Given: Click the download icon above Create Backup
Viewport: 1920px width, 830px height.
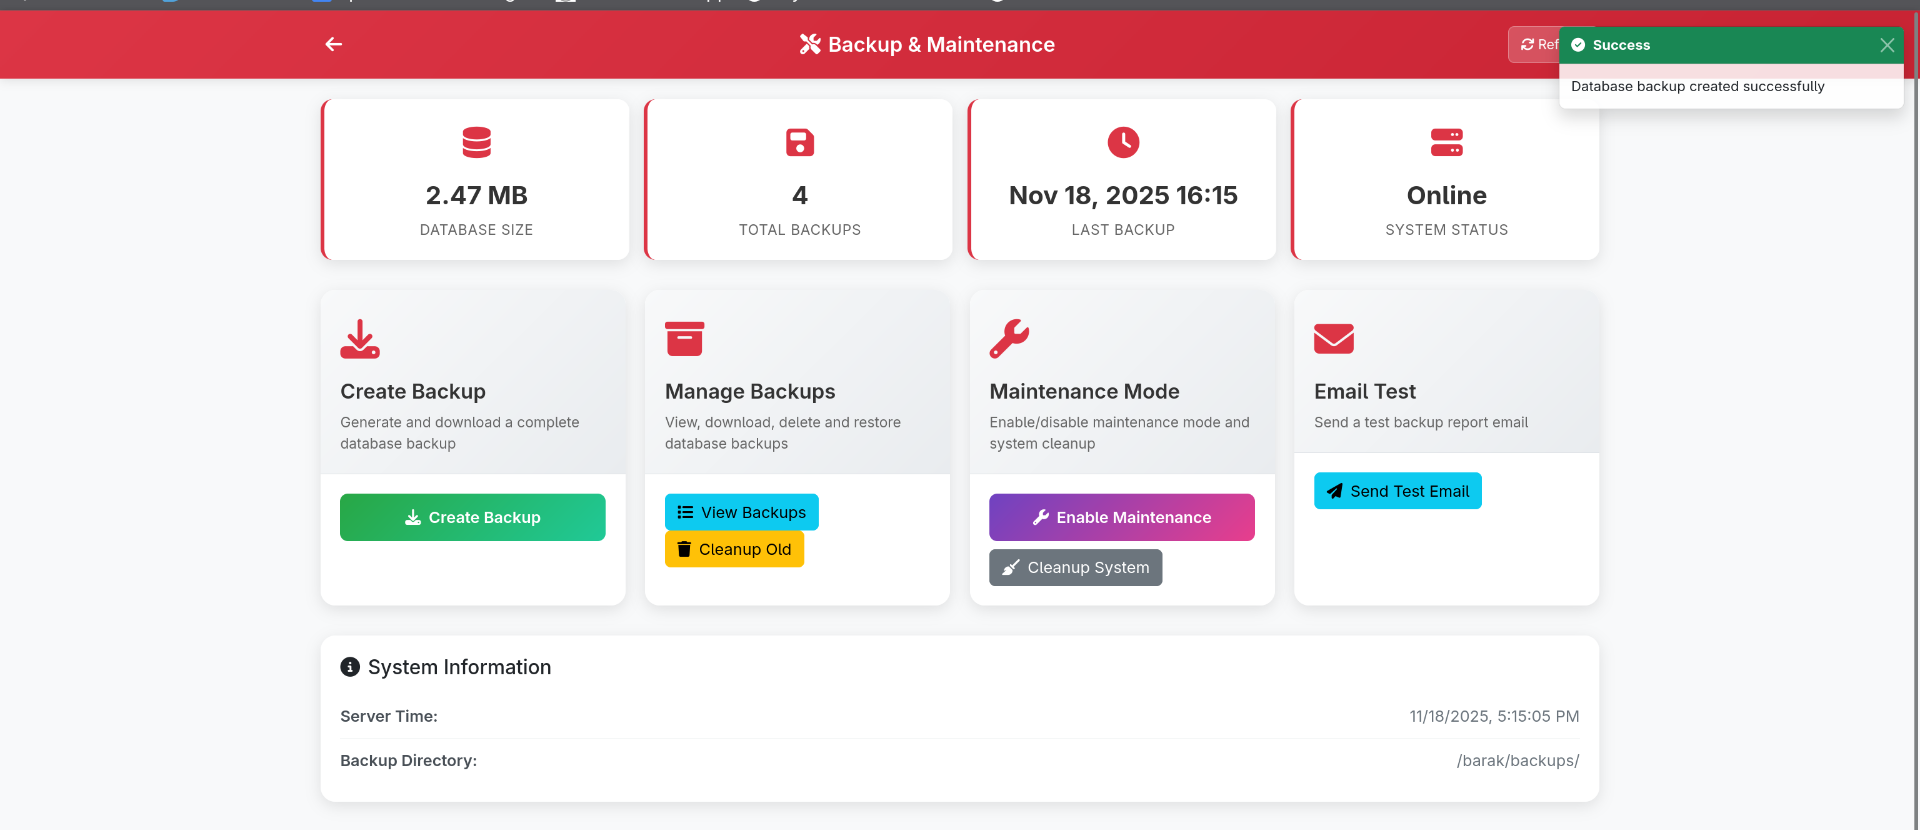Looking at the screenshot, I should coord(360,339).
